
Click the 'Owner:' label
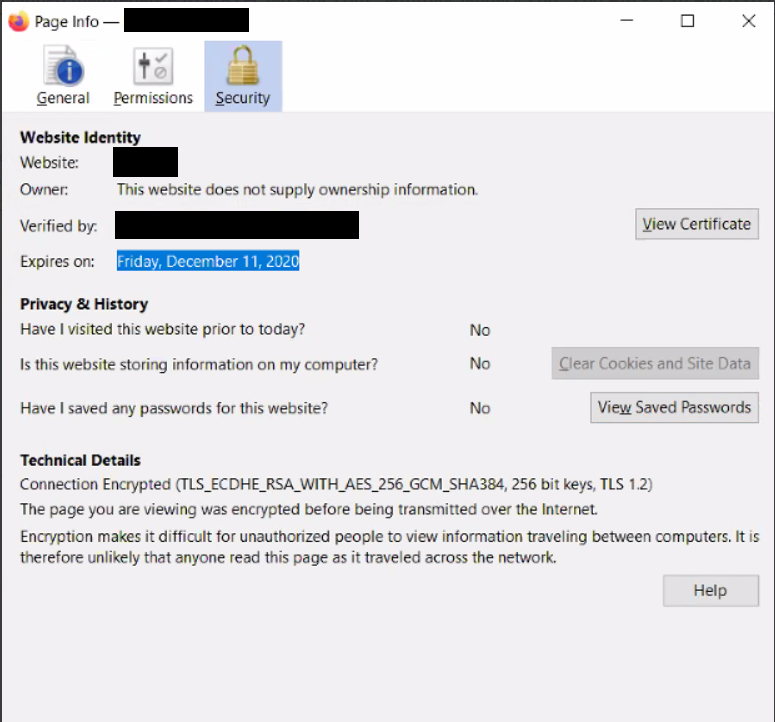pyautogui.click(x=44, y=189)
